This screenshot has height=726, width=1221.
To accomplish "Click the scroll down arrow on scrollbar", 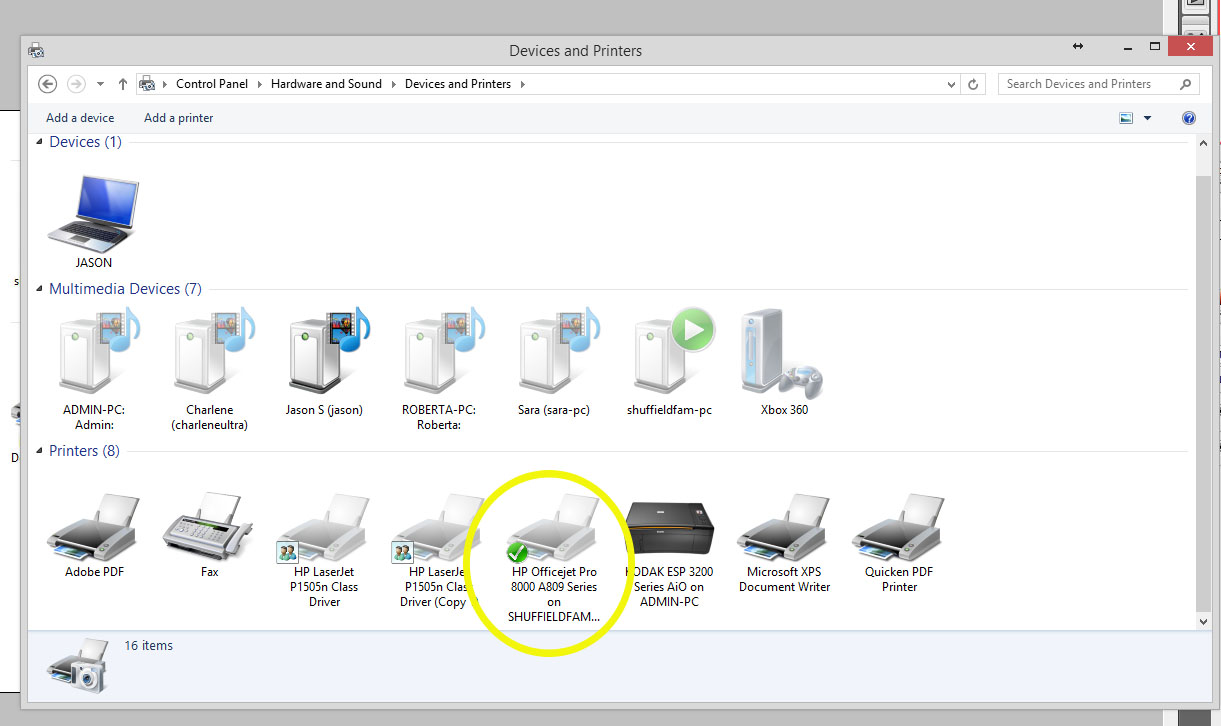I will pyautogui.click(x=1203, y=621).
